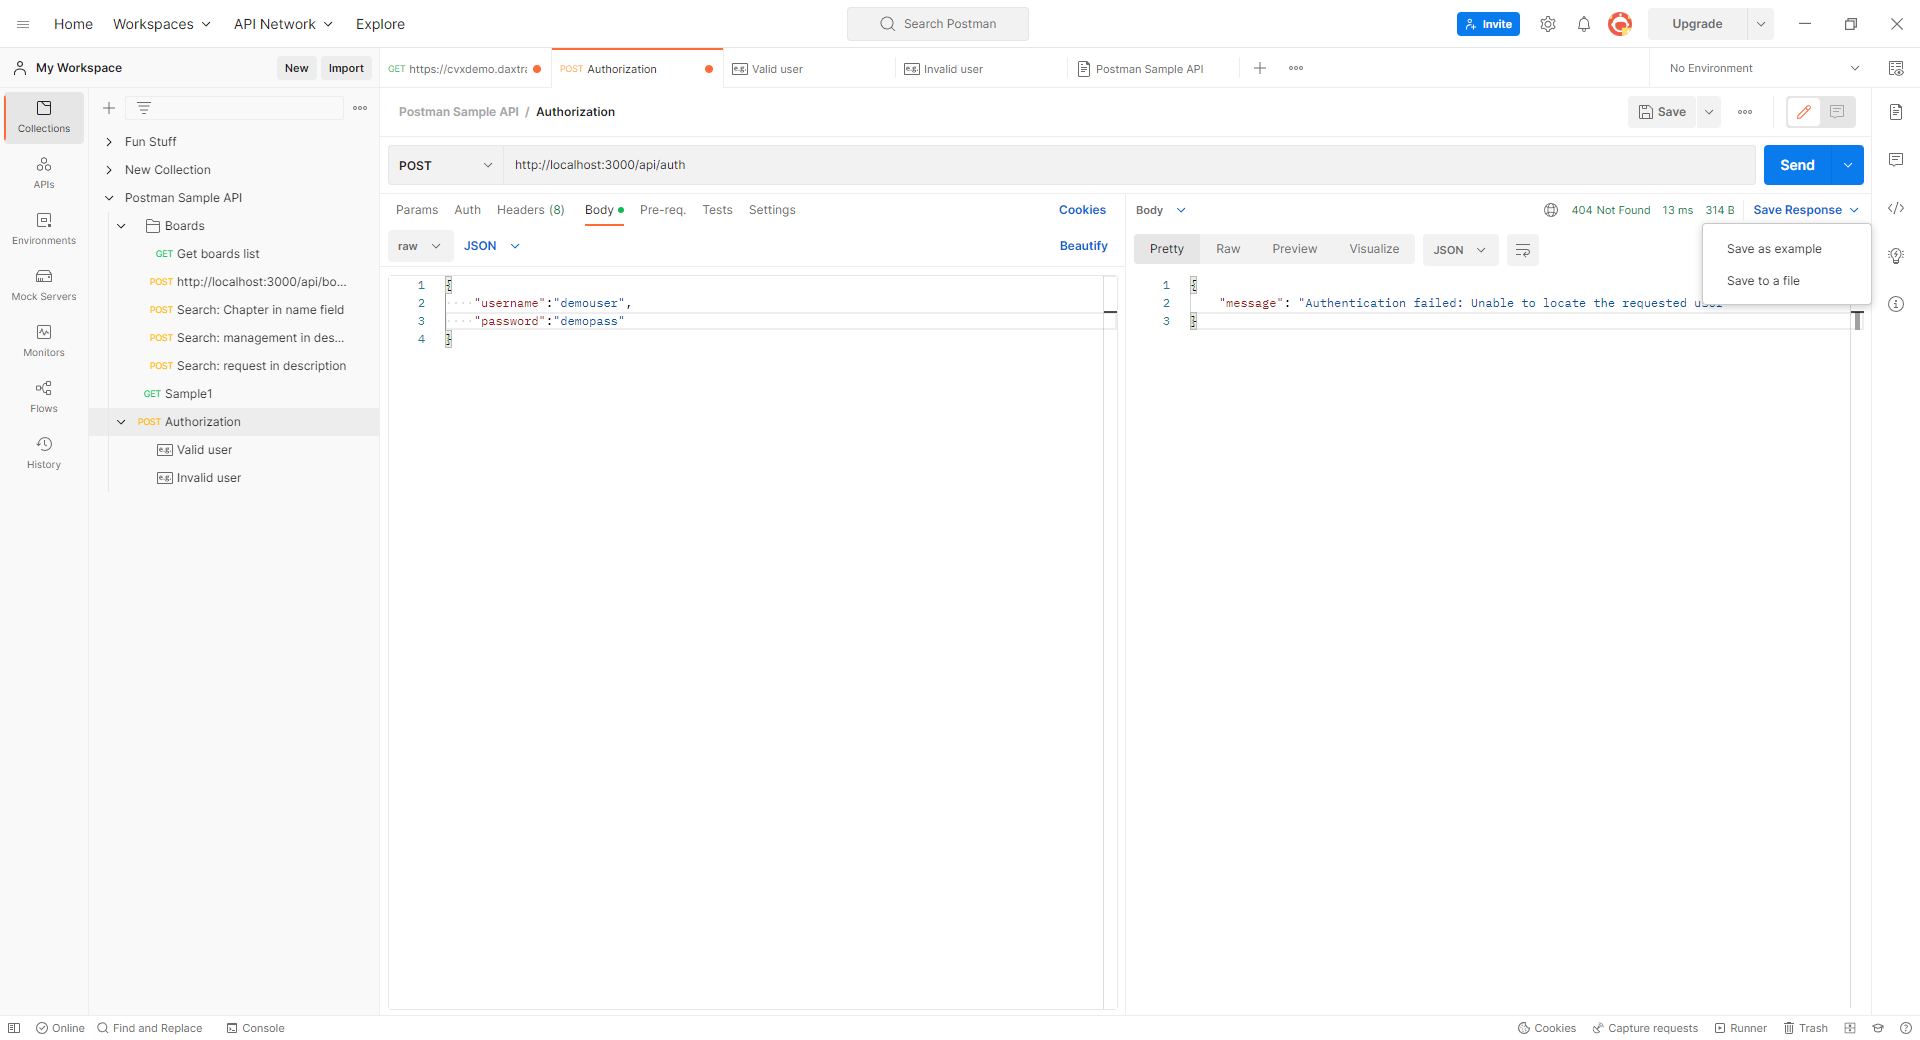Collapse the Boards folder
Screen dimensions: 1920x1040
121,226
